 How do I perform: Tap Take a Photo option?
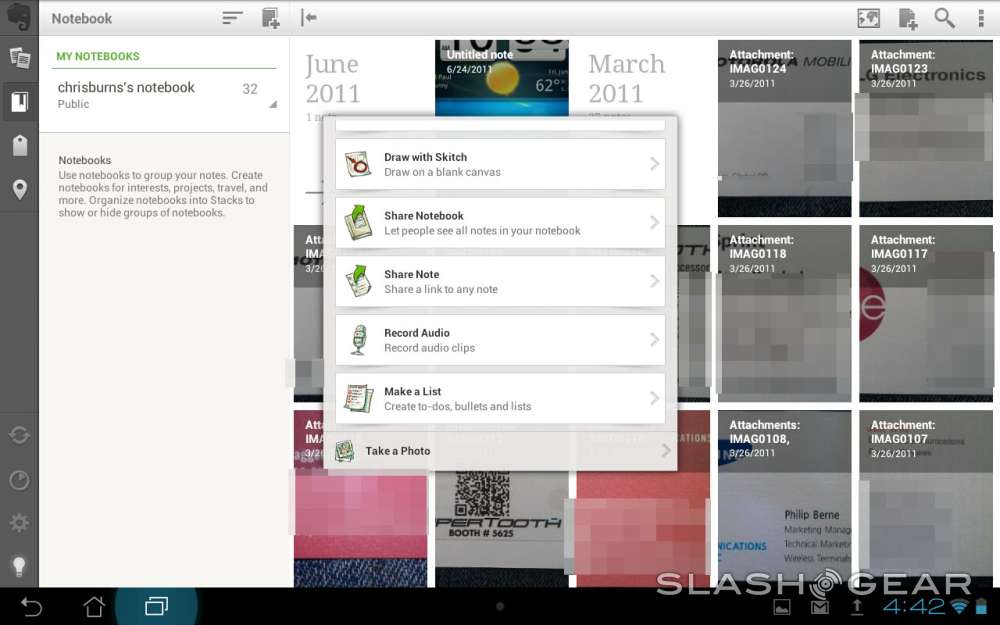click(x=500, y=451)
